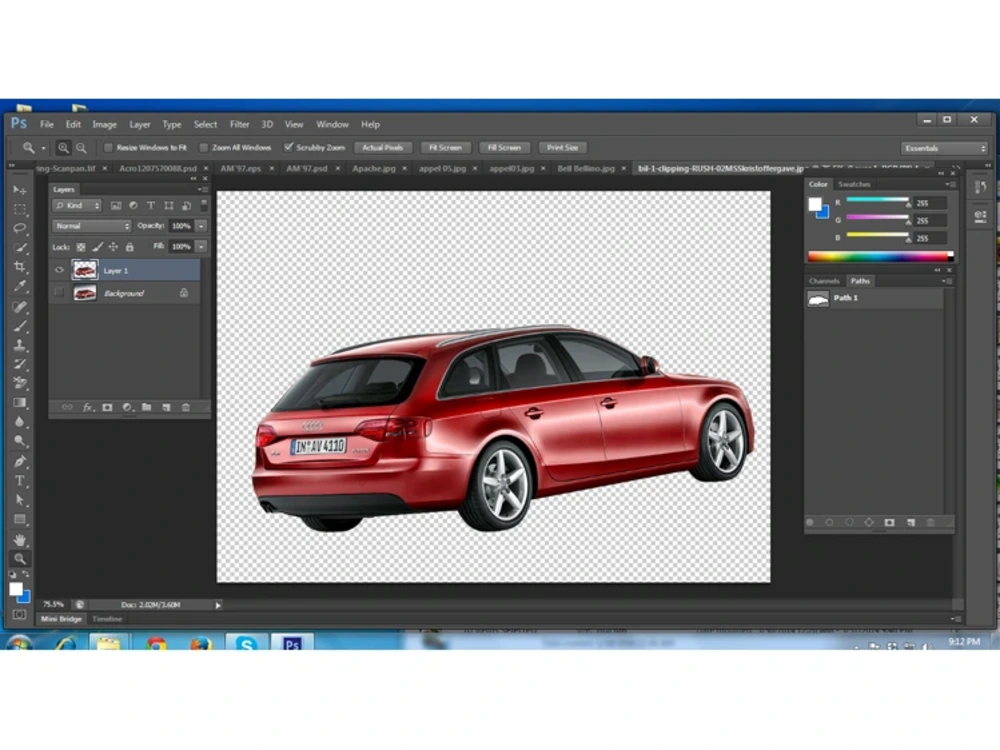
Task: Click the Actual Pixels button
Action: click(x=383, y=148)
